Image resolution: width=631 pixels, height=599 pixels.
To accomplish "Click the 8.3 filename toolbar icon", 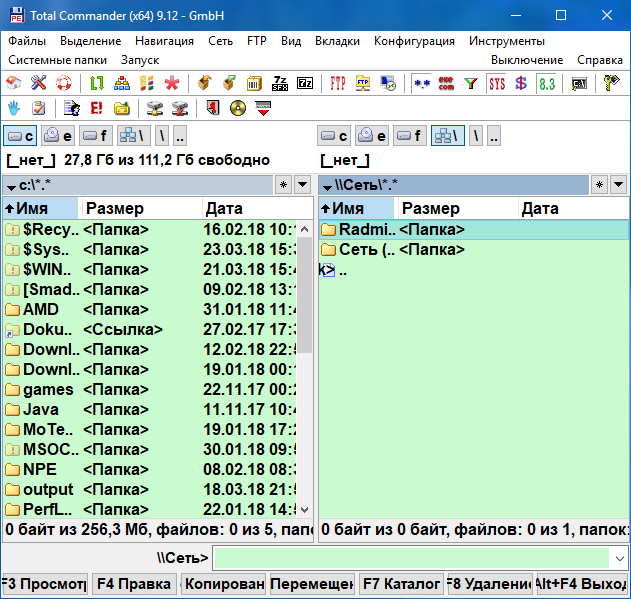I will pos(546,83).
